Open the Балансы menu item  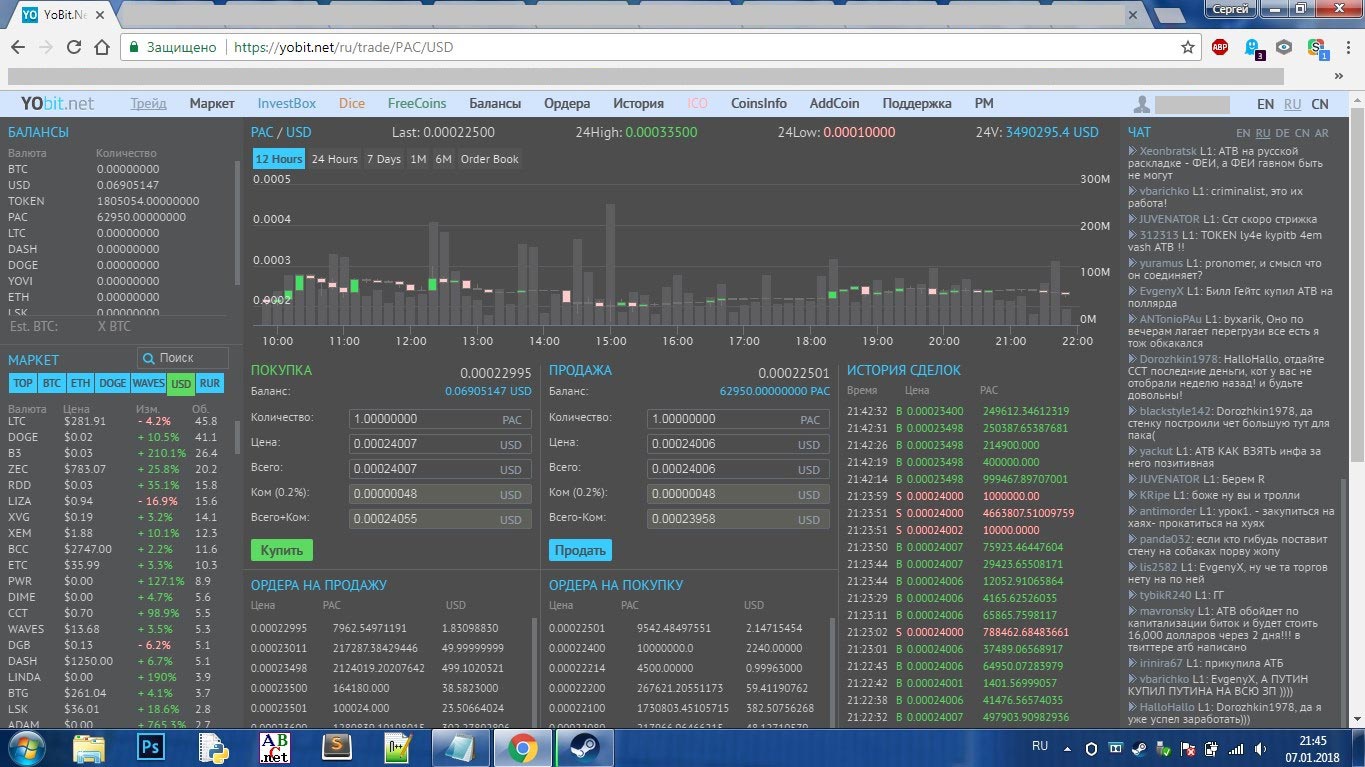click(x=495, y=104)
